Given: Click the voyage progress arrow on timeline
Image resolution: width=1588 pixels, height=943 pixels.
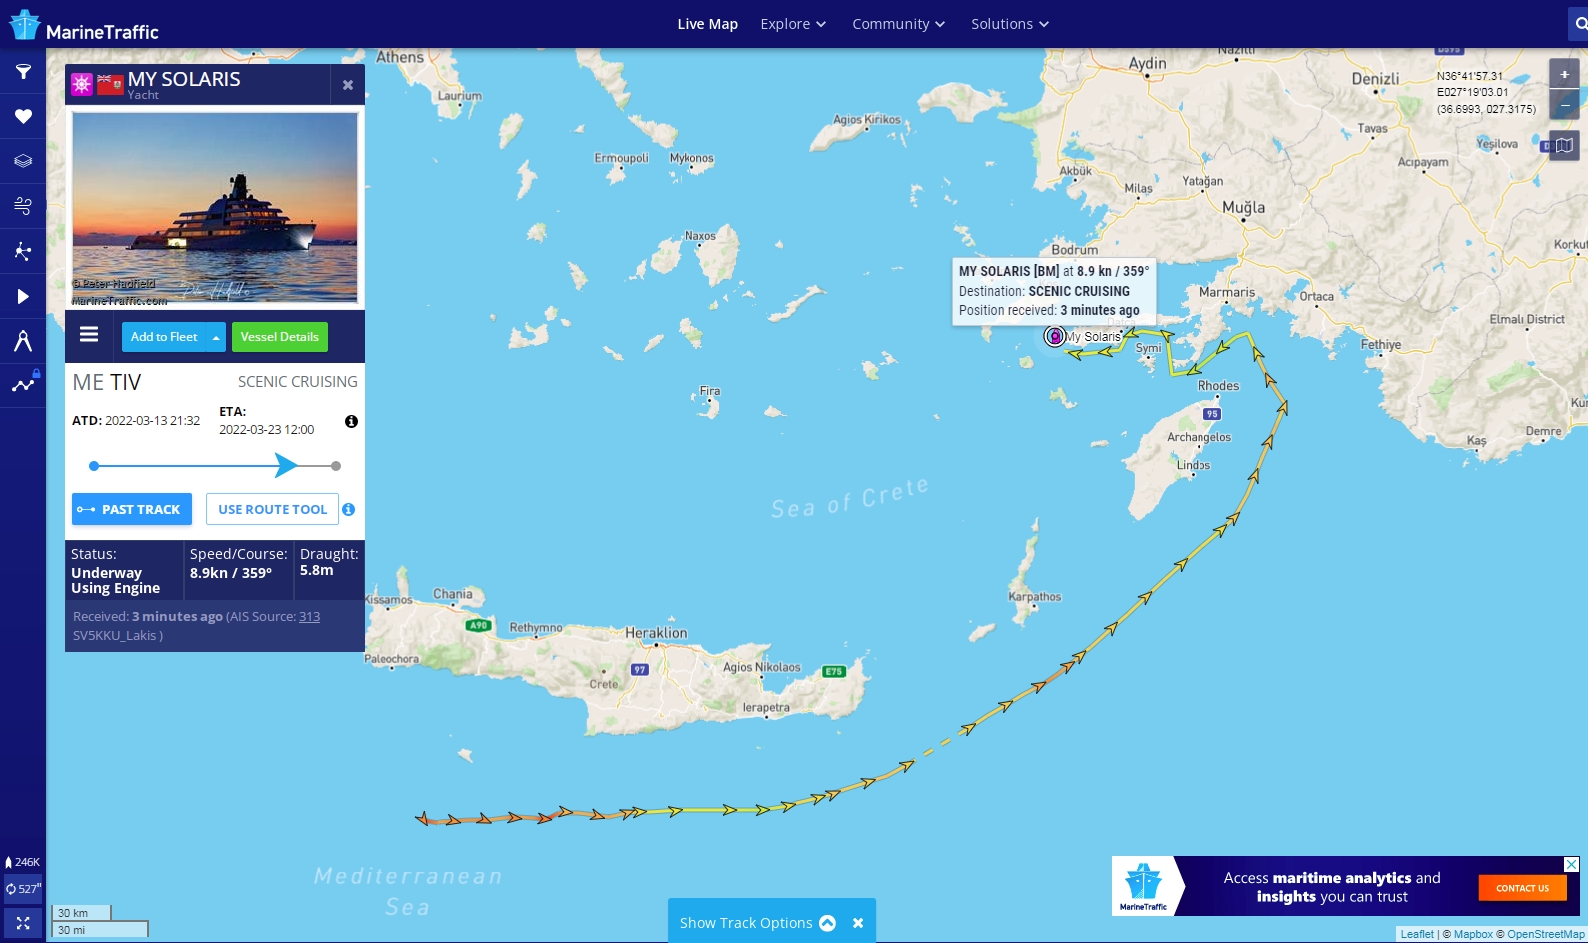Looking at the screenshot, I should coord(286,465).
